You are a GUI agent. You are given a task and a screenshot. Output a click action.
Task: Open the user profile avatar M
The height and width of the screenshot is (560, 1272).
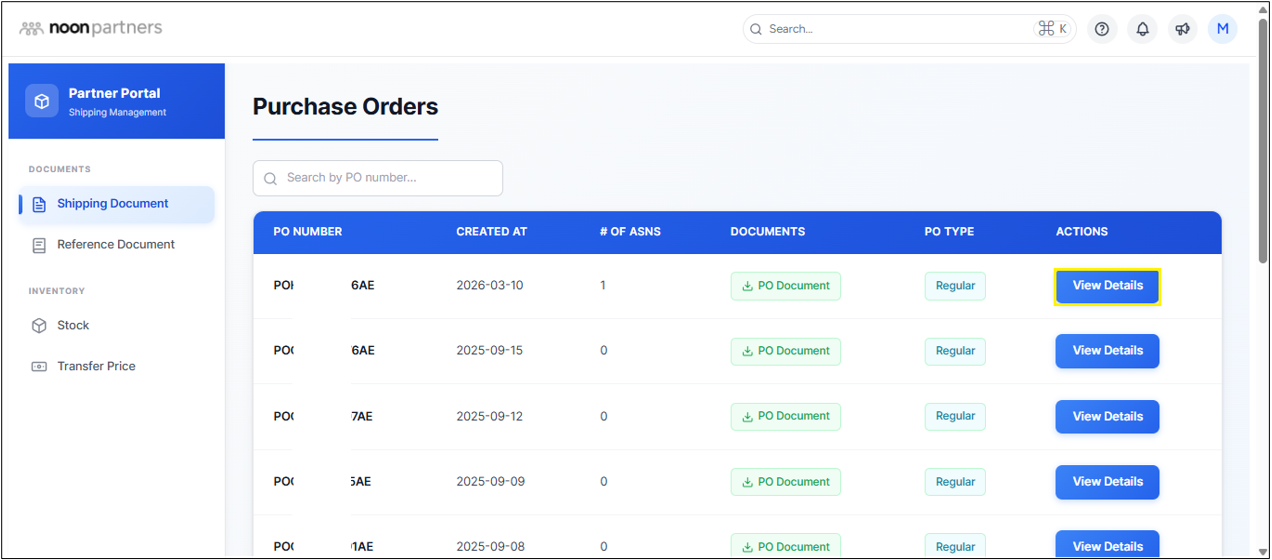click(x=1222, y=29)
